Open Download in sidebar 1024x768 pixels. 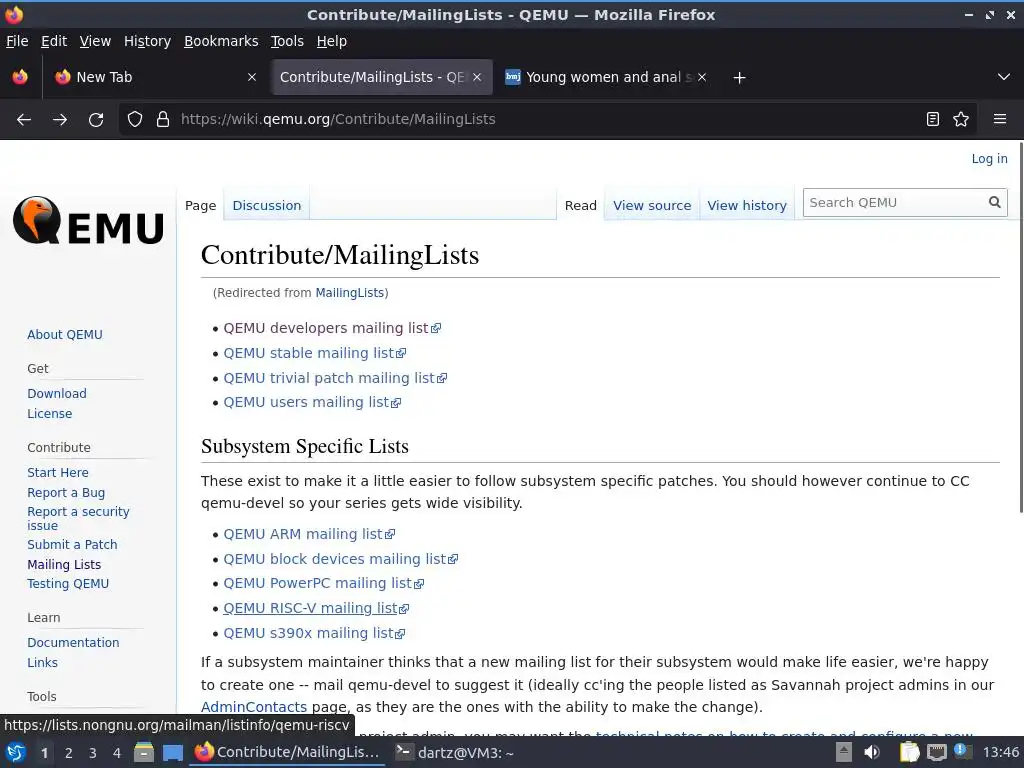click(x=57, y=393)
